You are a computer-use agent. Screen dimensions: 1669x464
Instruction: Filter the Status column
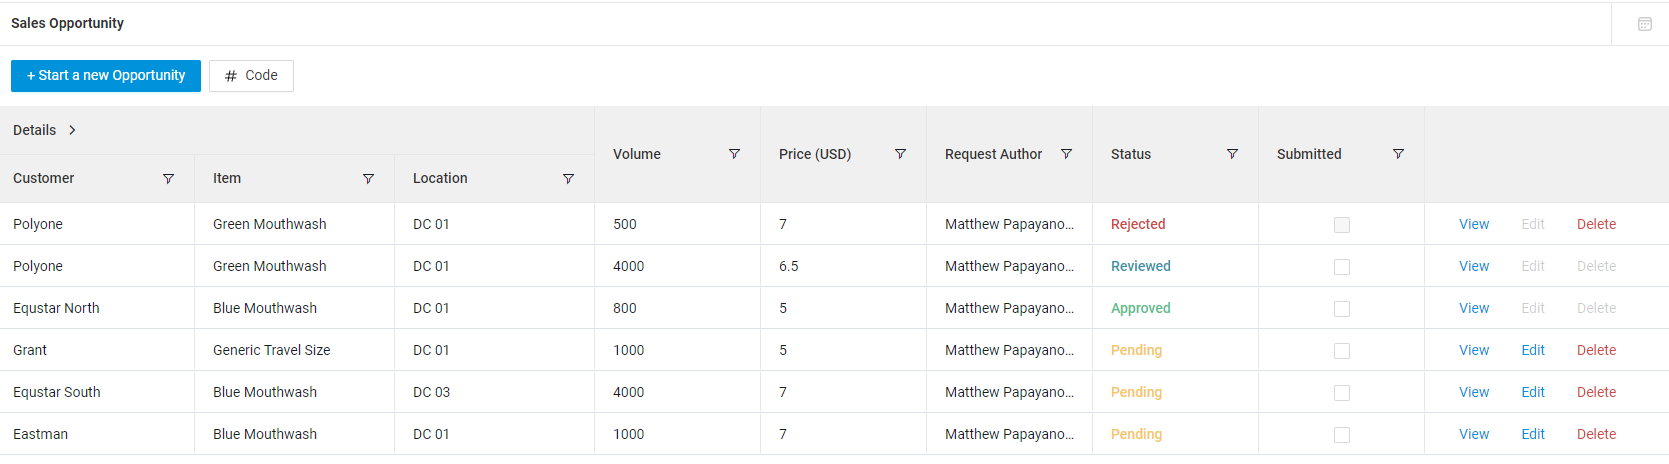pos(1232,154)
